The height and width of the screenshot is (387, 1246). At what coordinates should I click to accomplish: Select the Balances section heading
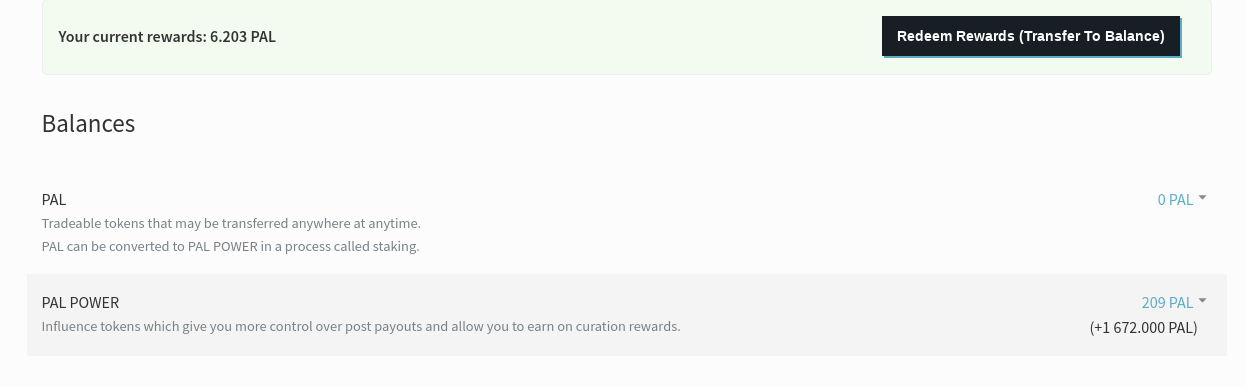tap(88, 123)
